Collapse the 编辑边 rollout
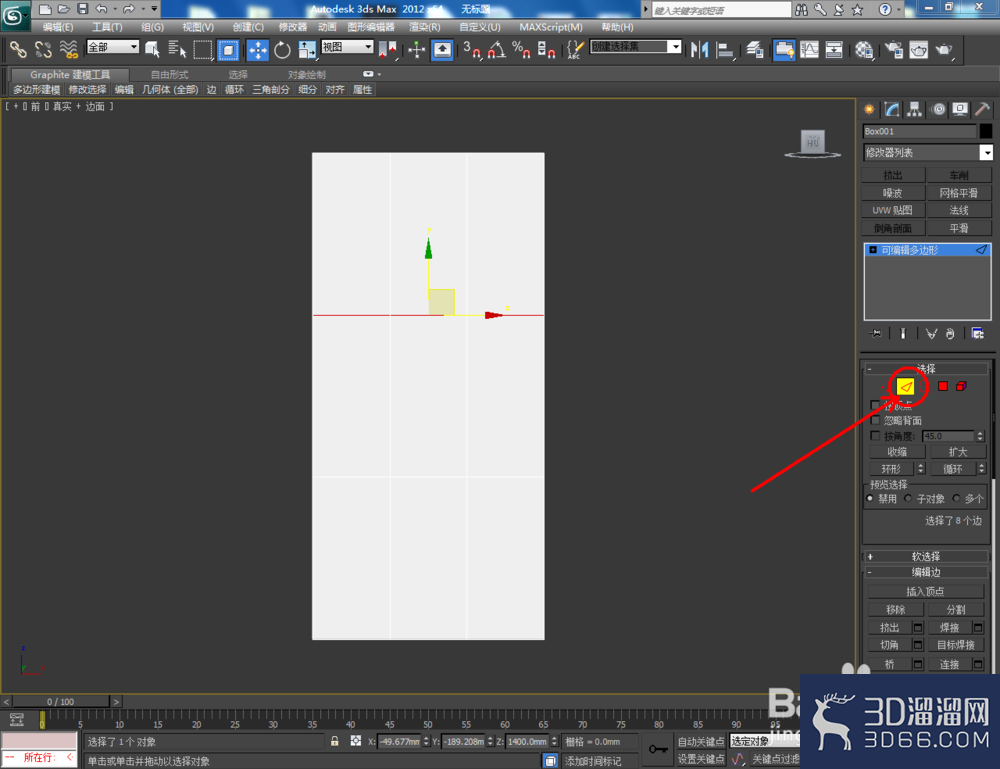This screenshot has height=769, width=1000. (x=925, y=572)
